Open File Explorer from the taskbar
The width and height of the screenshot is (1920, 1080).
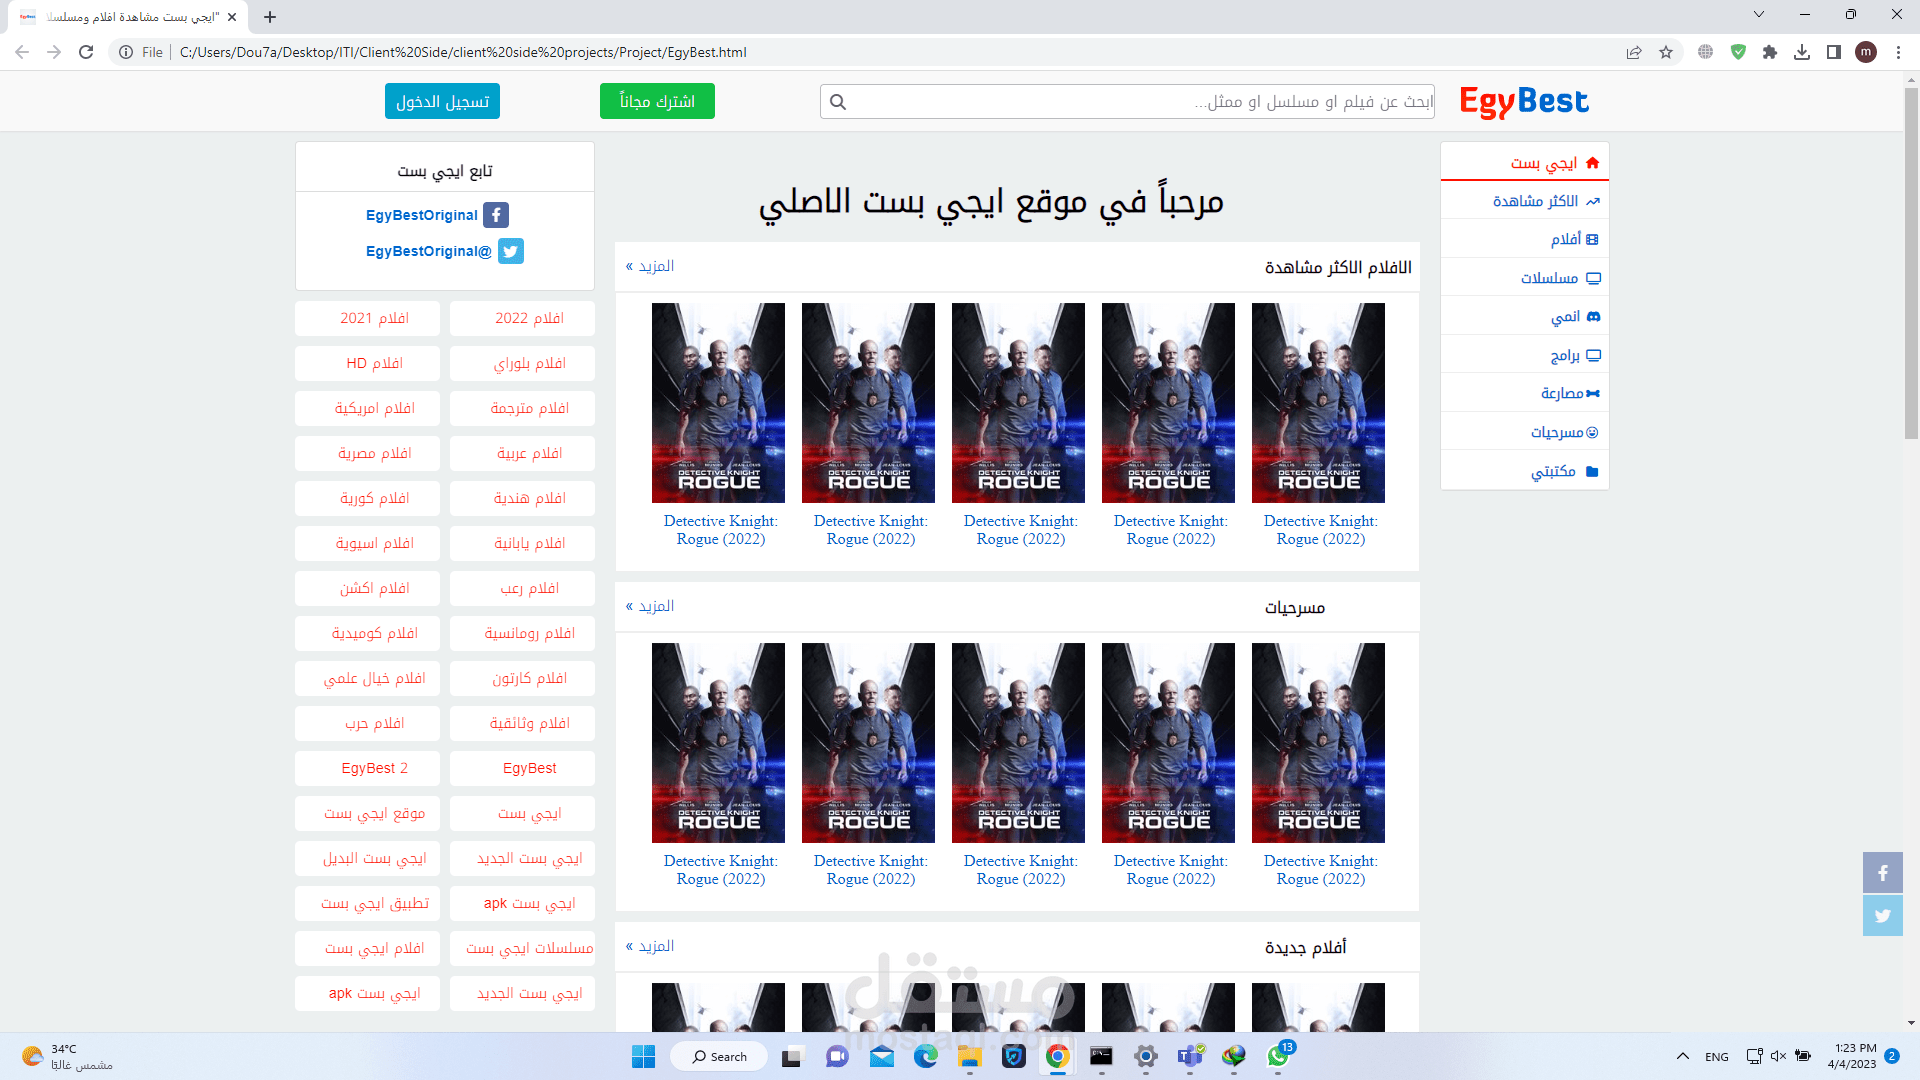click(x=969, y=1056)
